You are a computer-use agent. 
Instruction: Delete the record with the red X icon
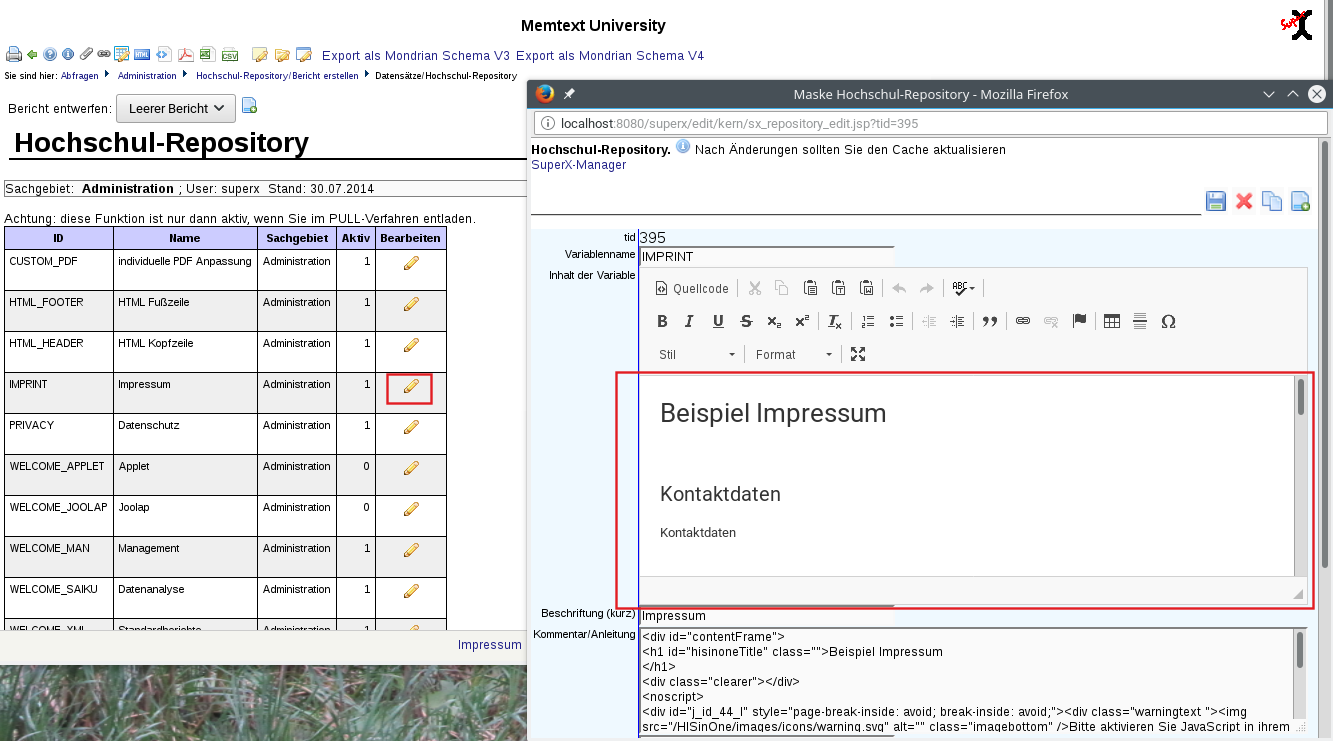point(1244,201)
